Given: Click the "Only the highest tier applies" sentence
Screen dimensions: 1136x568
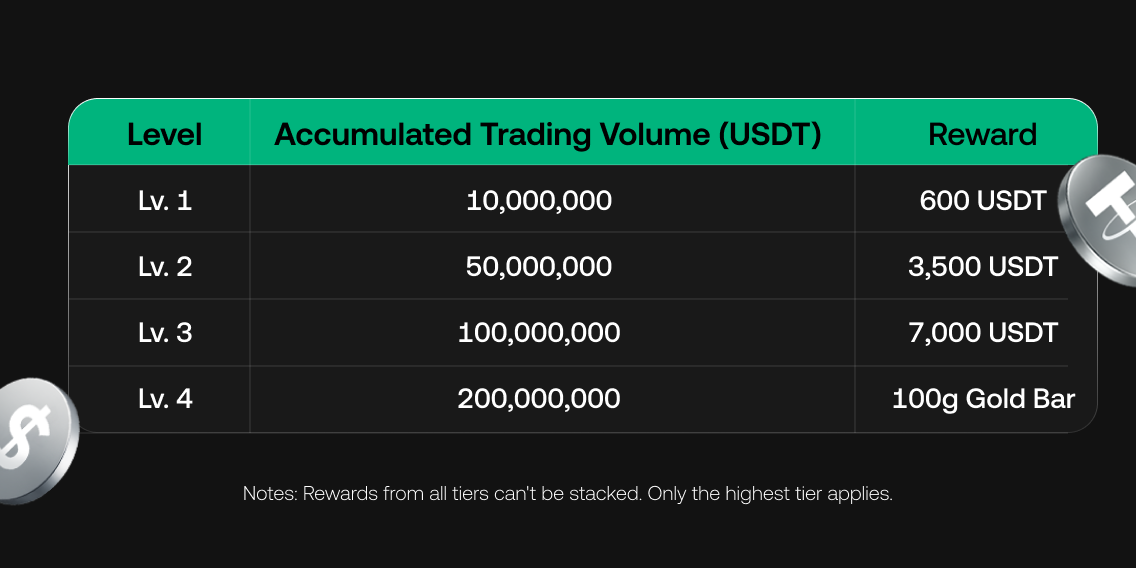Looking at the screenshot, I should coord(770,494).
